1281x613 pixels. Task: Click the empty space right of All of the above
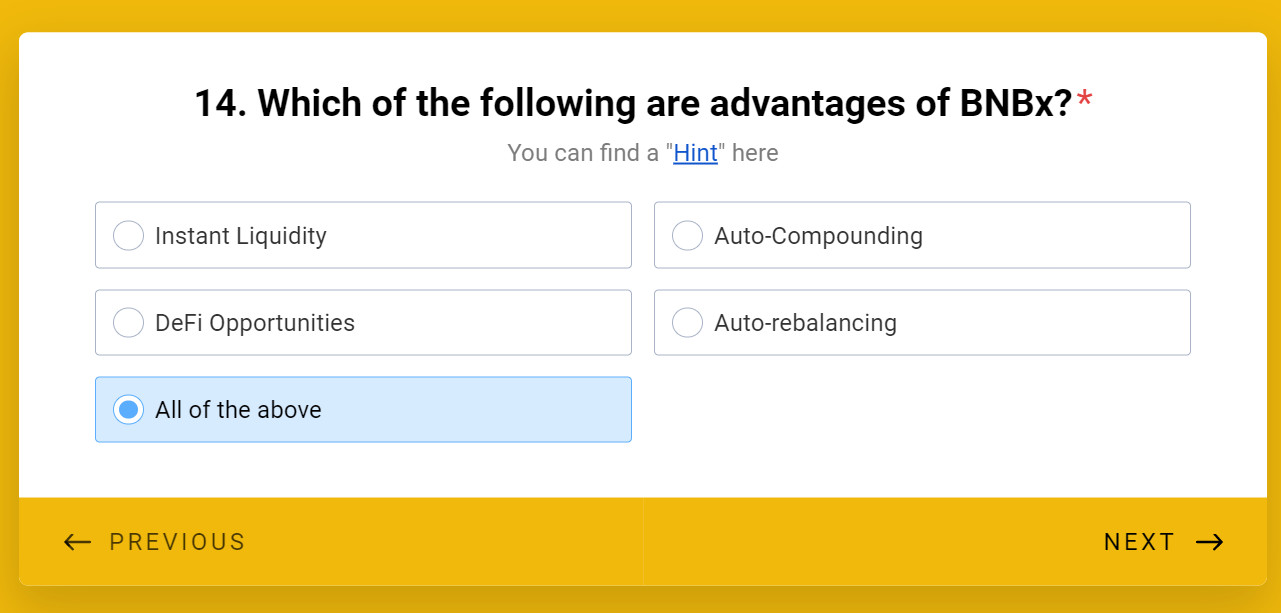[920, 410]
